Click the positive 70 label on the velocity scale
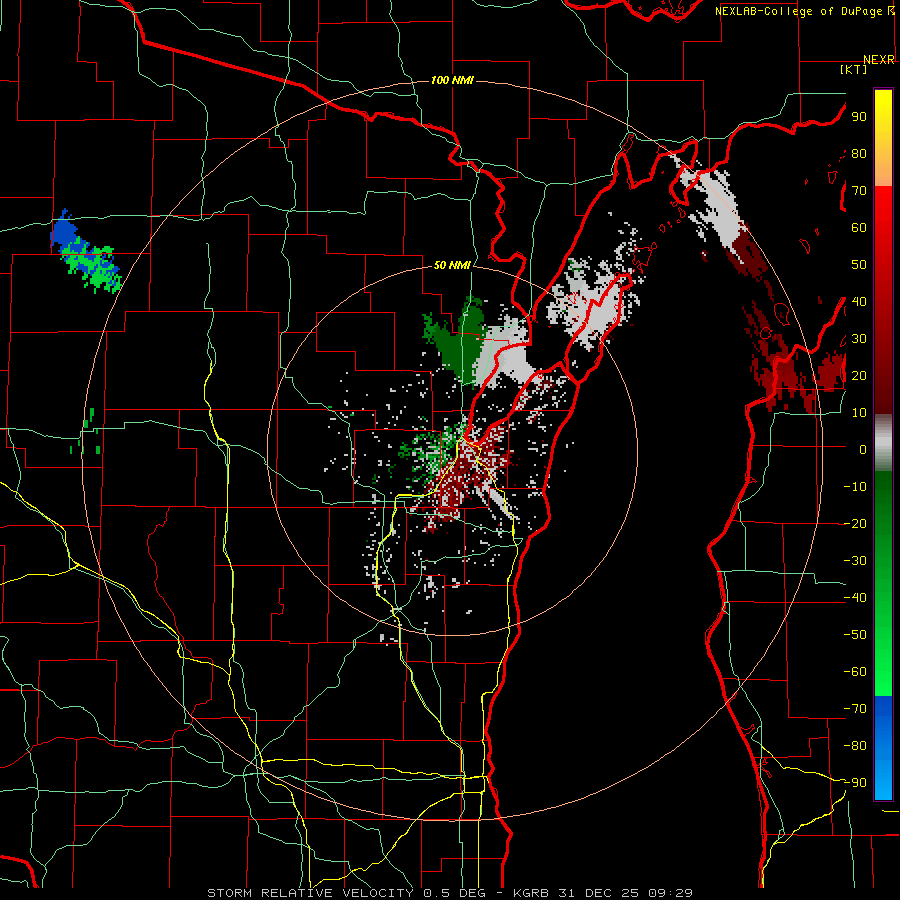Viewport: 900px width, 900px height. pyautogui.click(x=859, y=191)
